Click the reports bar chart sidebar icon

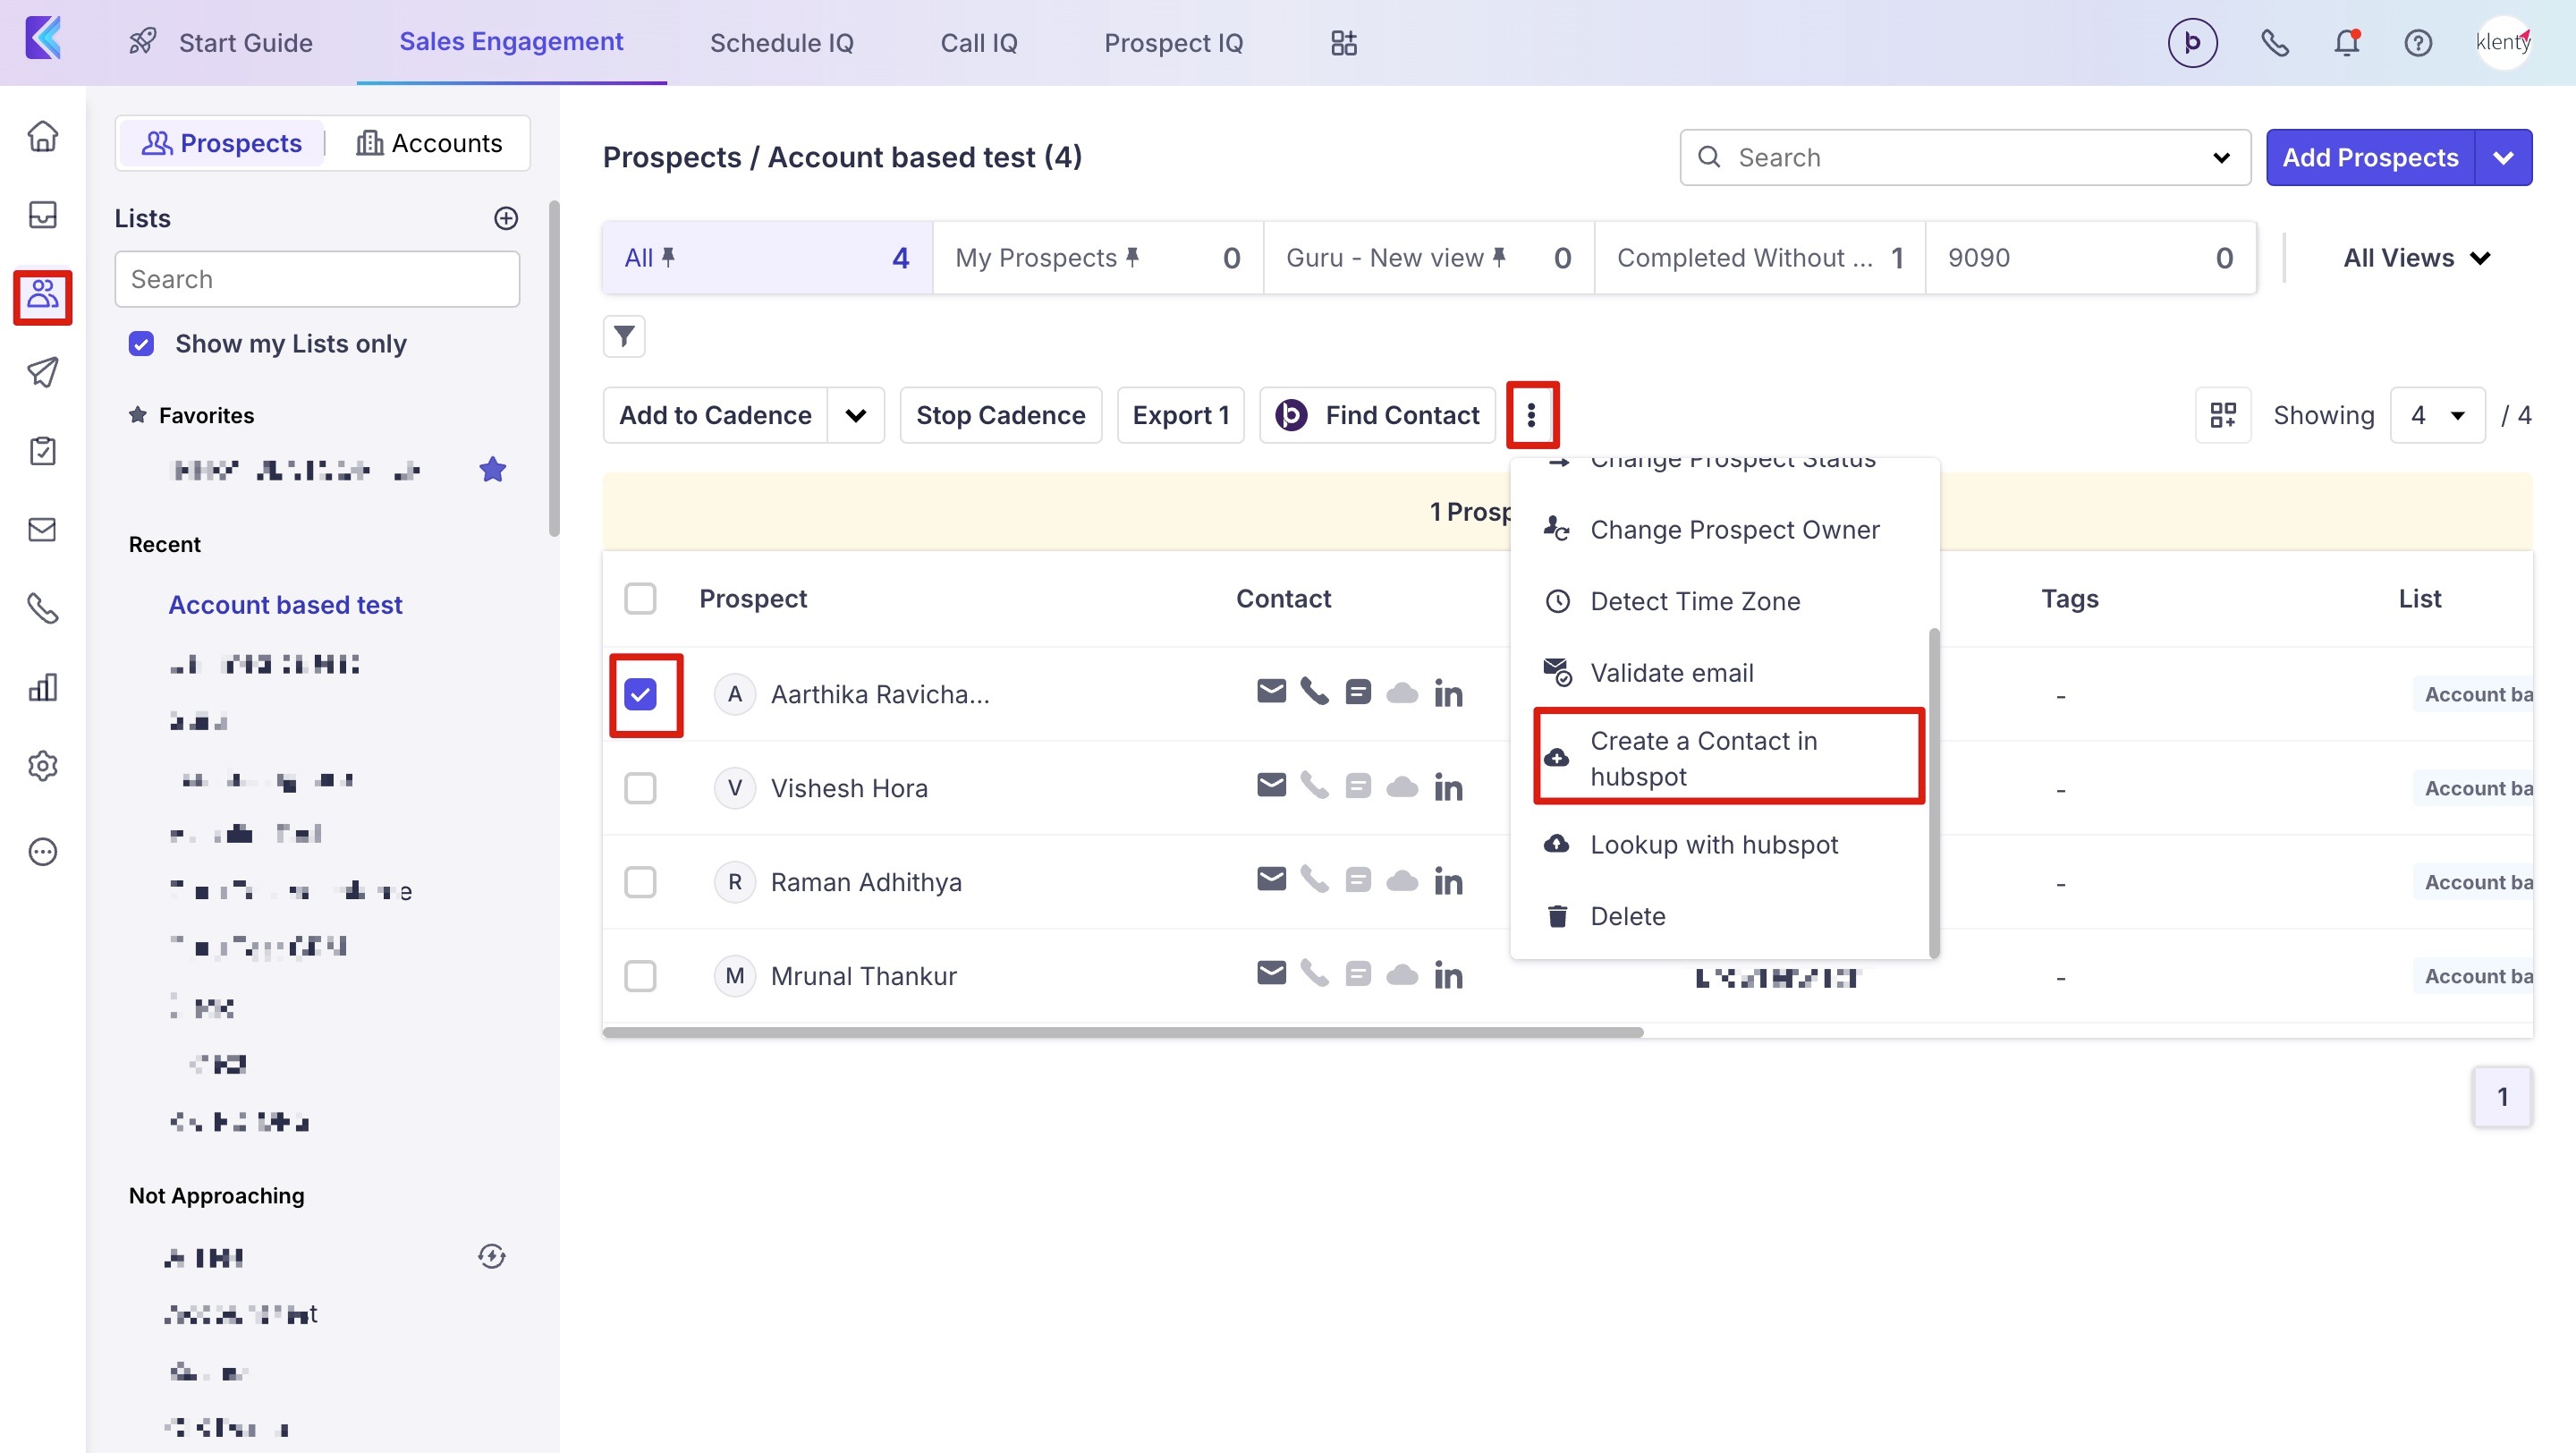pos(42,687)
